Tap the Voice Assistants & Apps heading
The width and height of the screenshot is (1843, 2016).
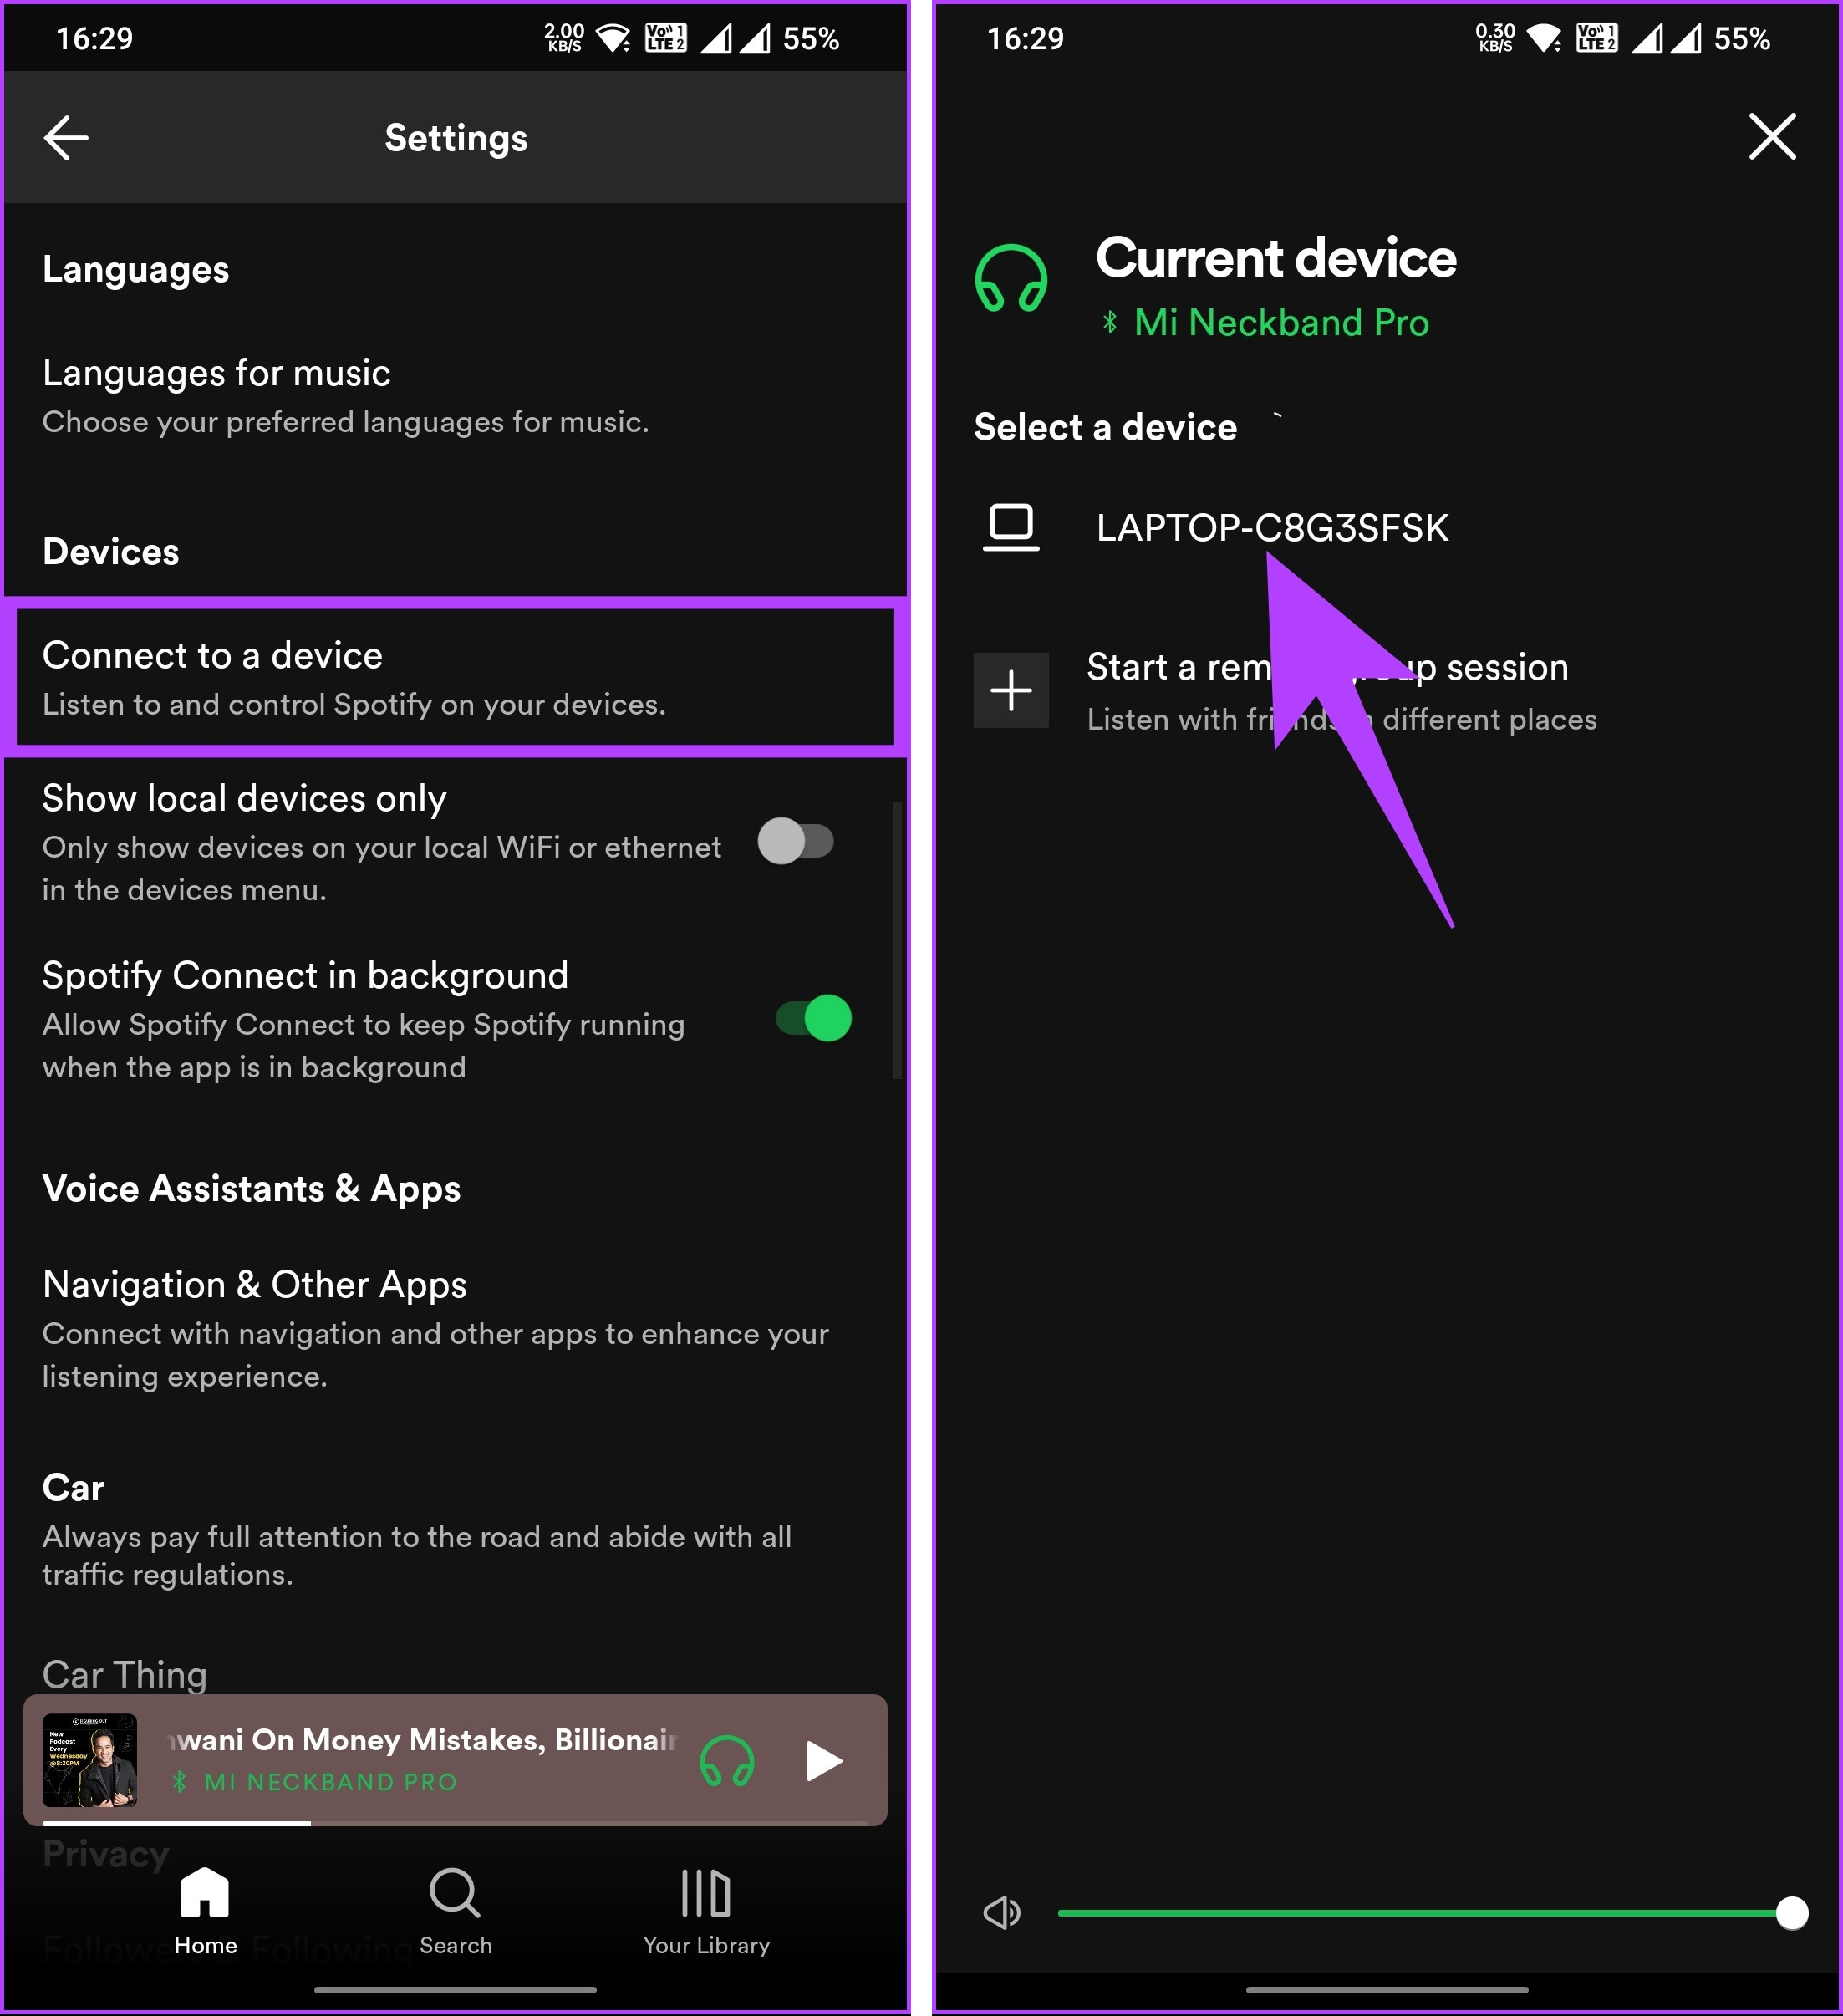coord(251,1188)
